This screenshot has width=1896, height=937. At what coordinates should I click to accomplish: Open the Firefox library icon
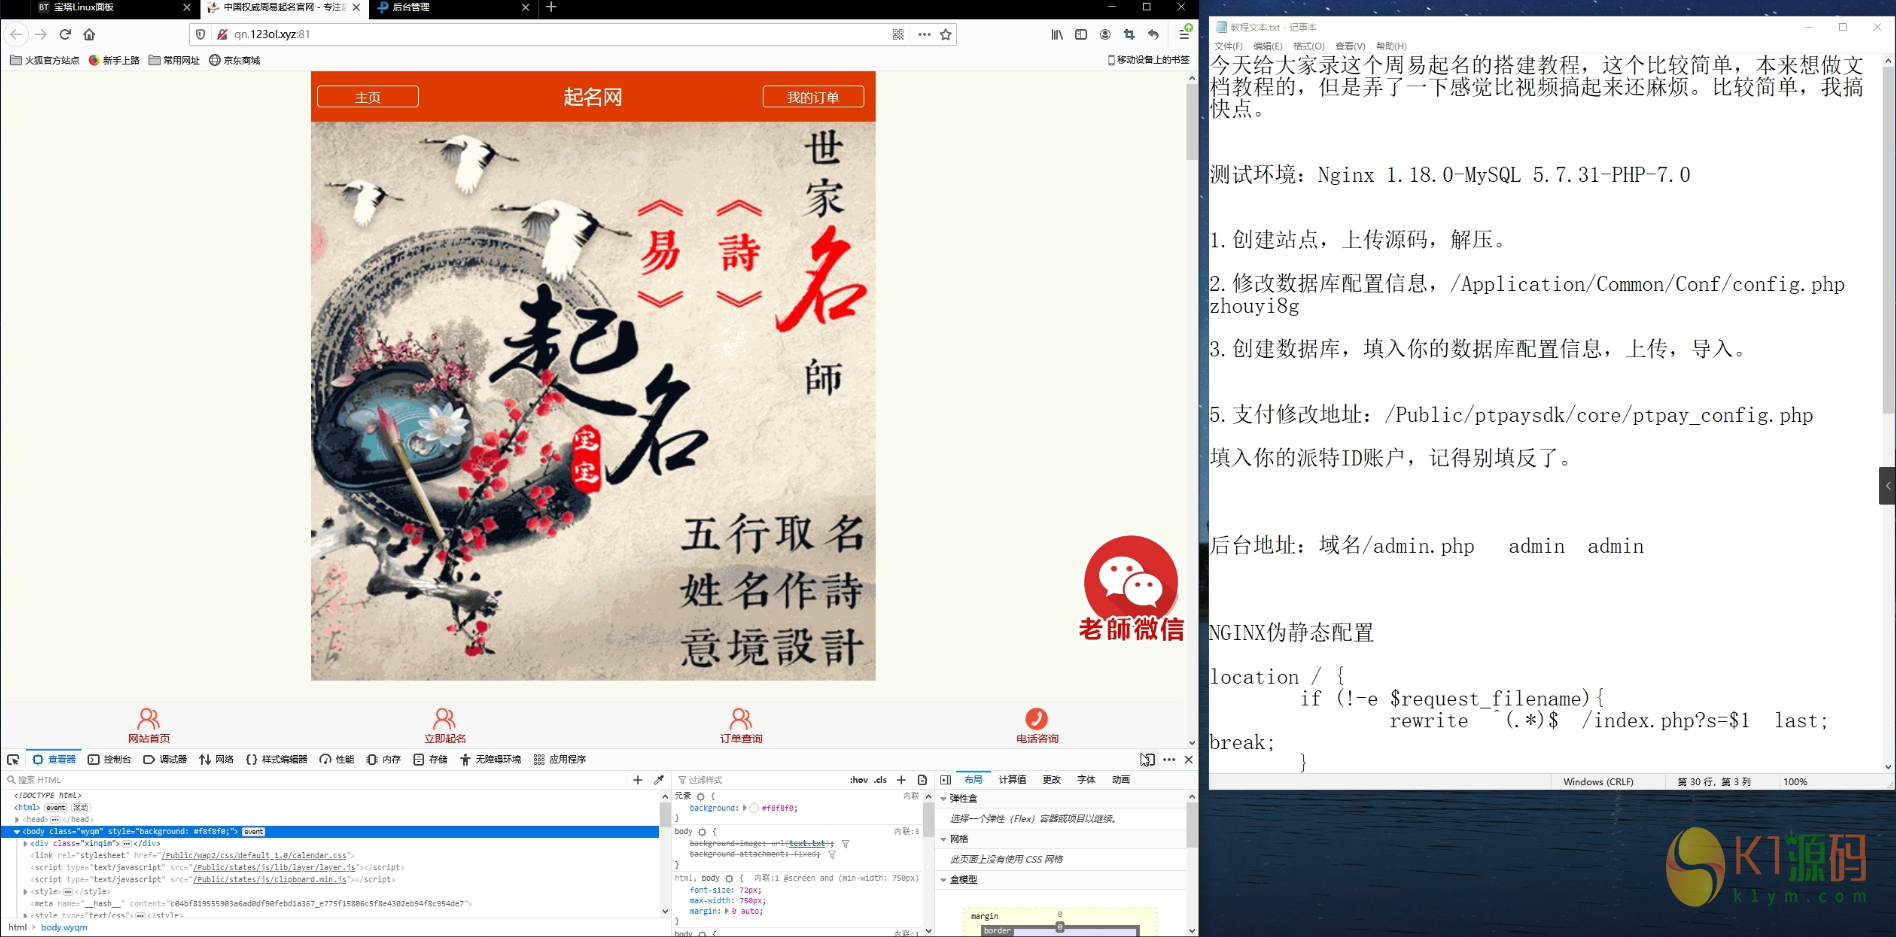point(1057,34)
